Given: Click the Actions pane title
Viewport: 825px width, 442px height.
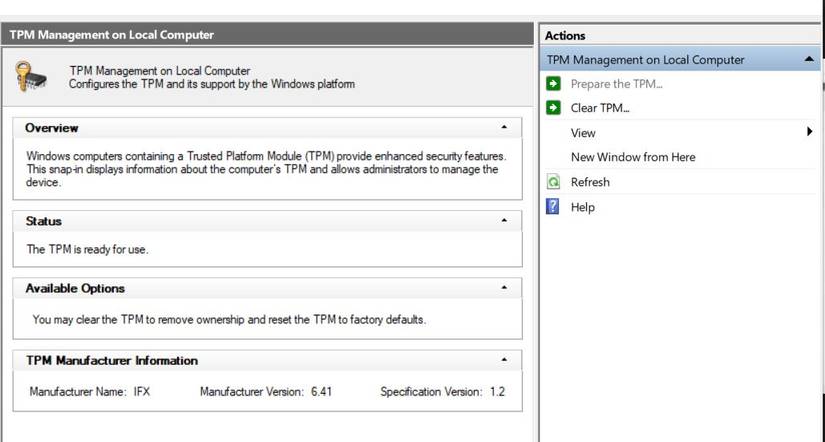Looking at the screenshot, I should point(565,35).
